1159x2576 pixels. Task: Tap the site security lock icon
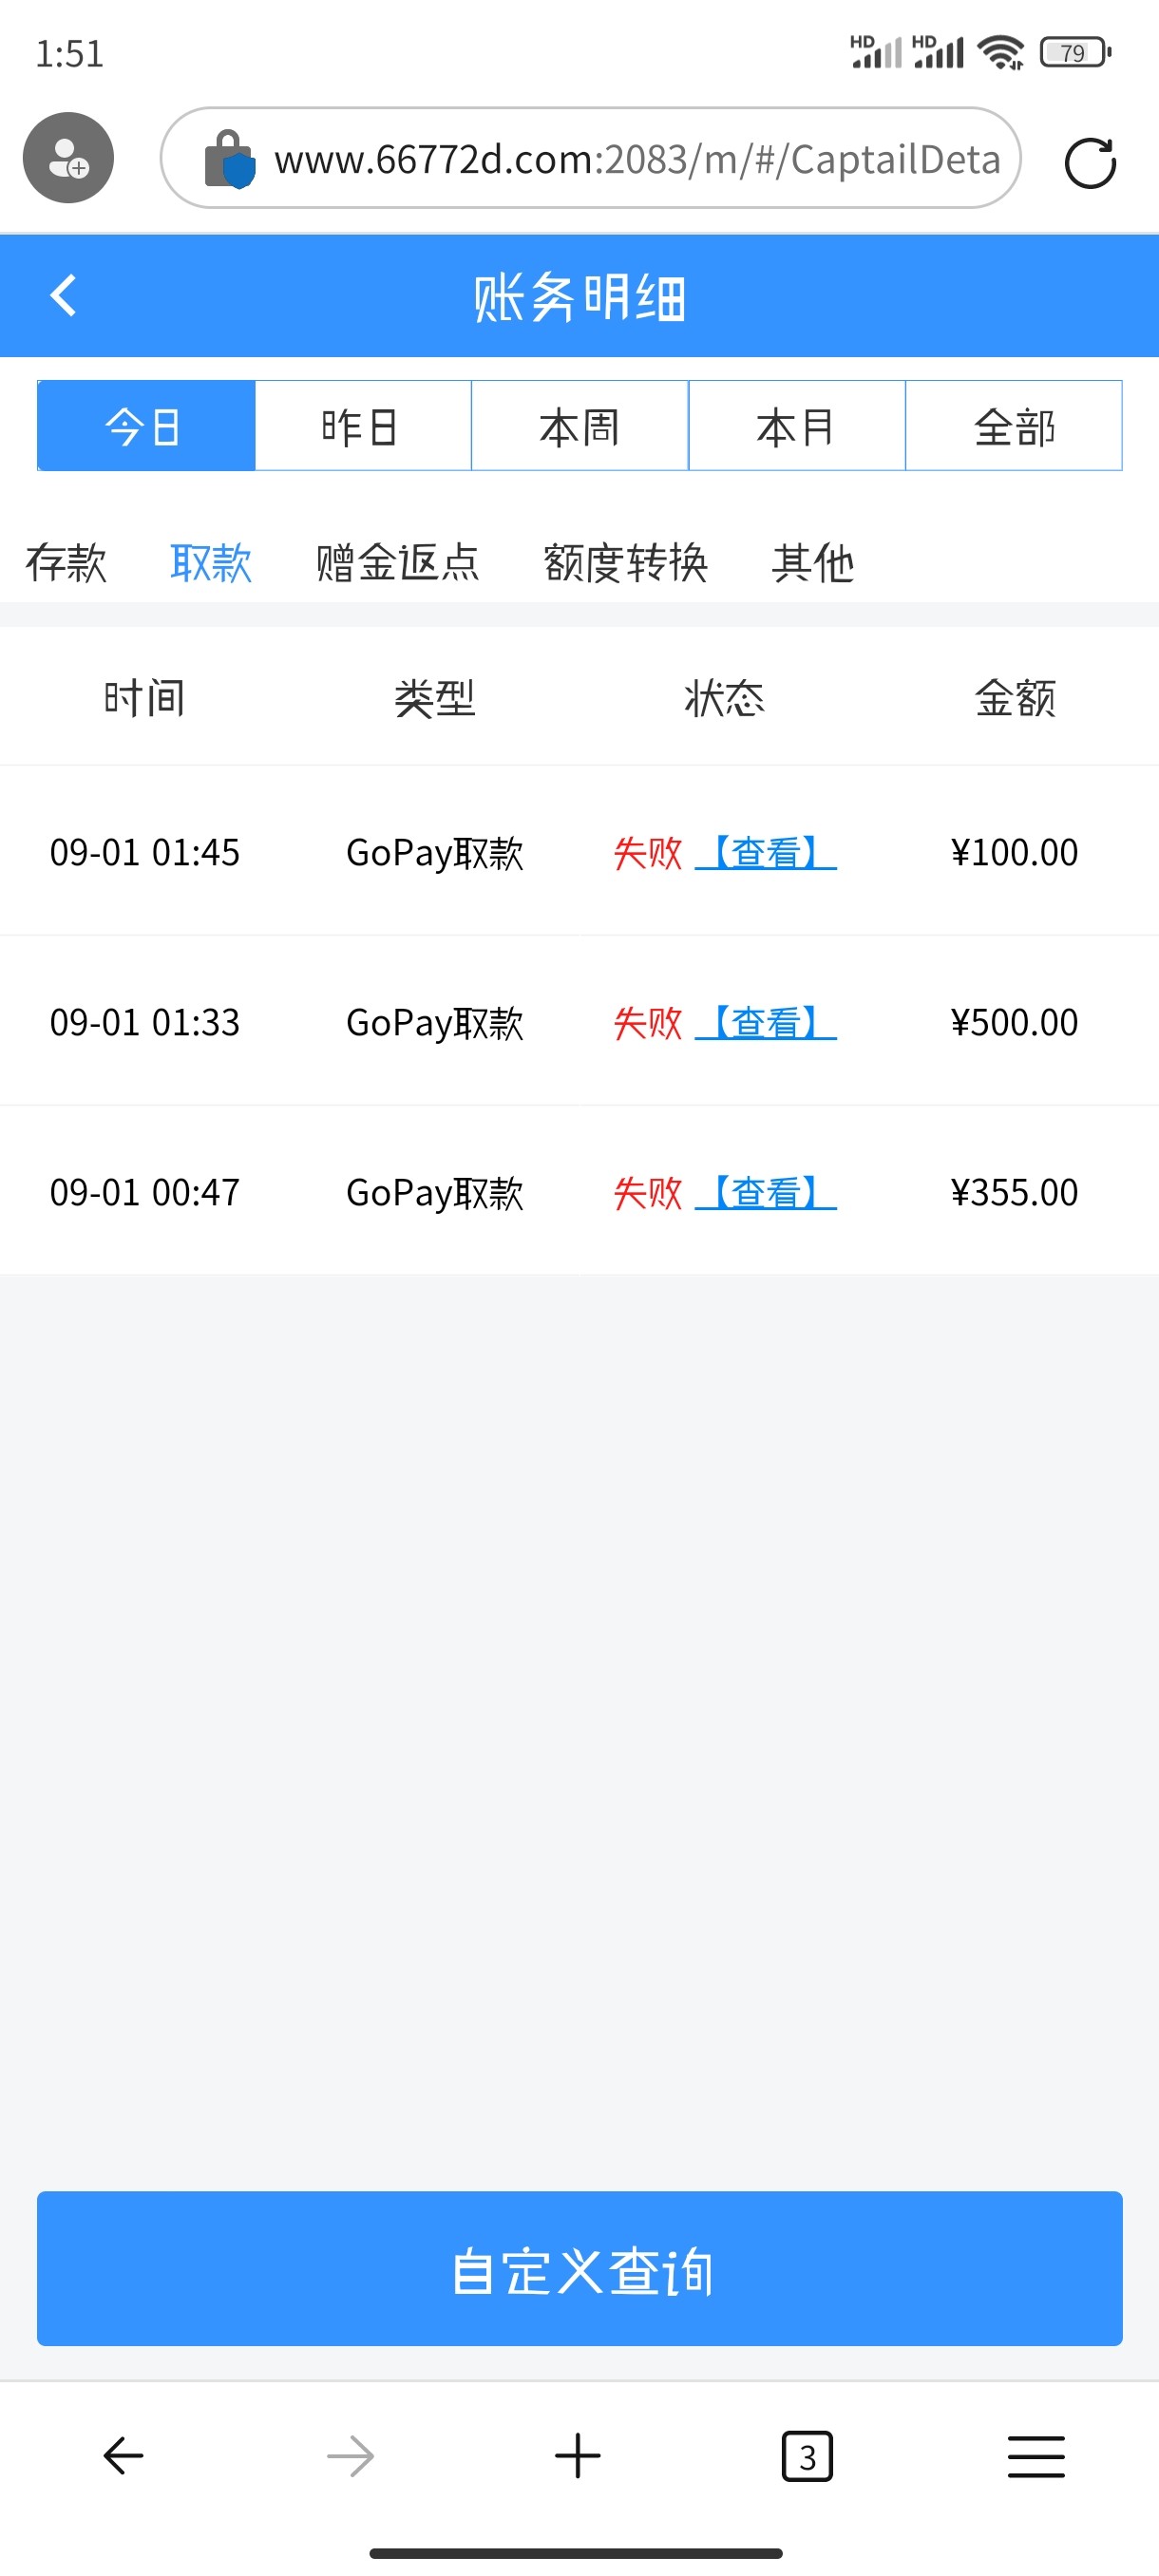[x=228, y=159]
